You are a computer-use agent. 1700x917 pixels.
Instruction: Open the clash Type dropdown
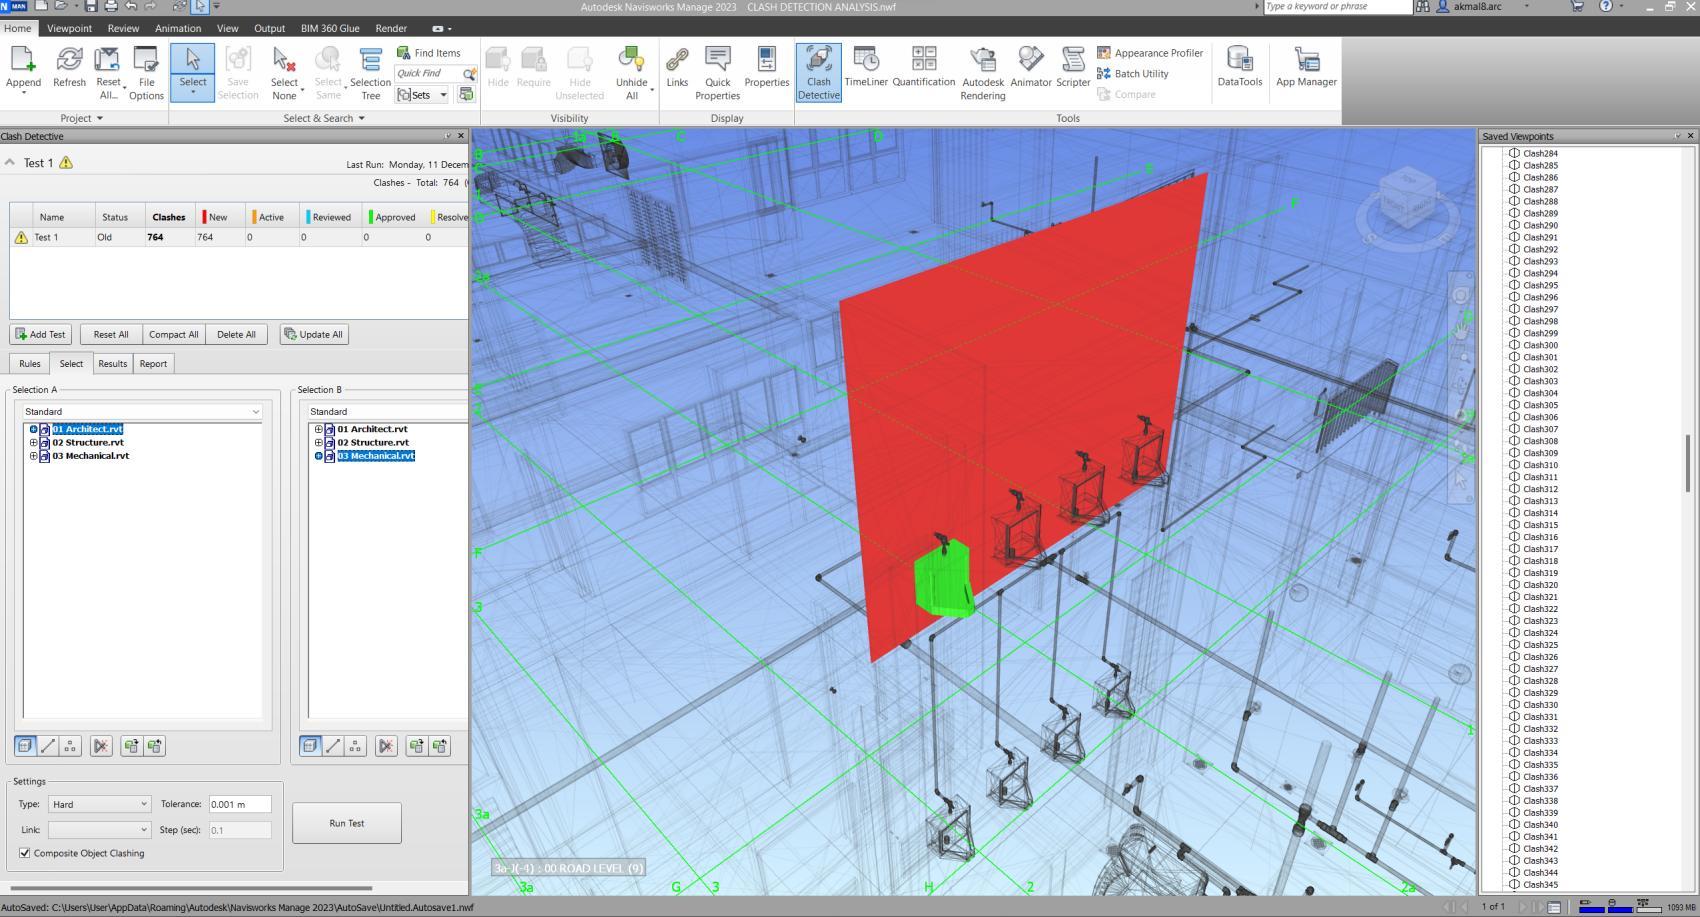pyautogui.click(x=99, y=804)
